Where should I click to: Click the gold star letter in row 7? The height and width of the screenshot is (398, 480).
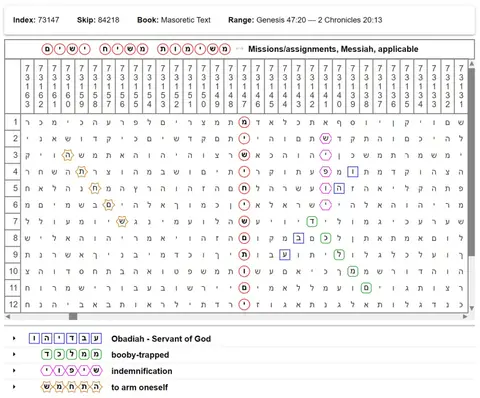[122, 221]
